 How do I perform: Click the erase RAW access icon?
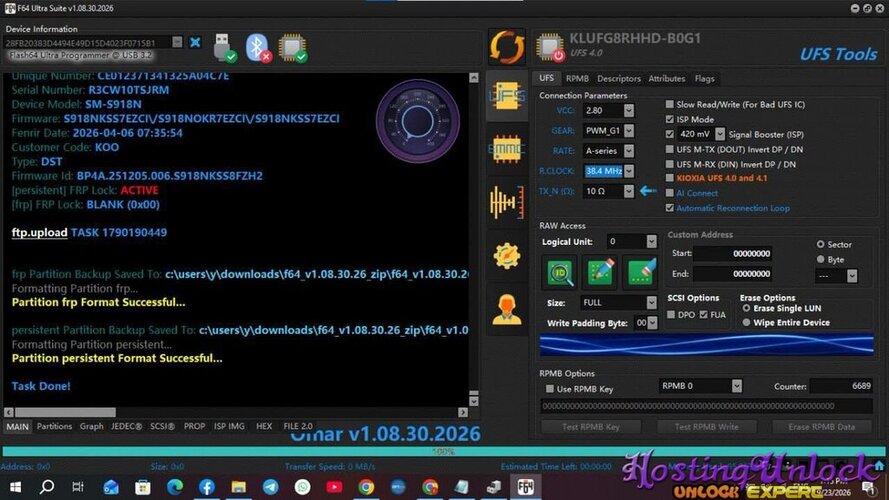tap(640, 272)
